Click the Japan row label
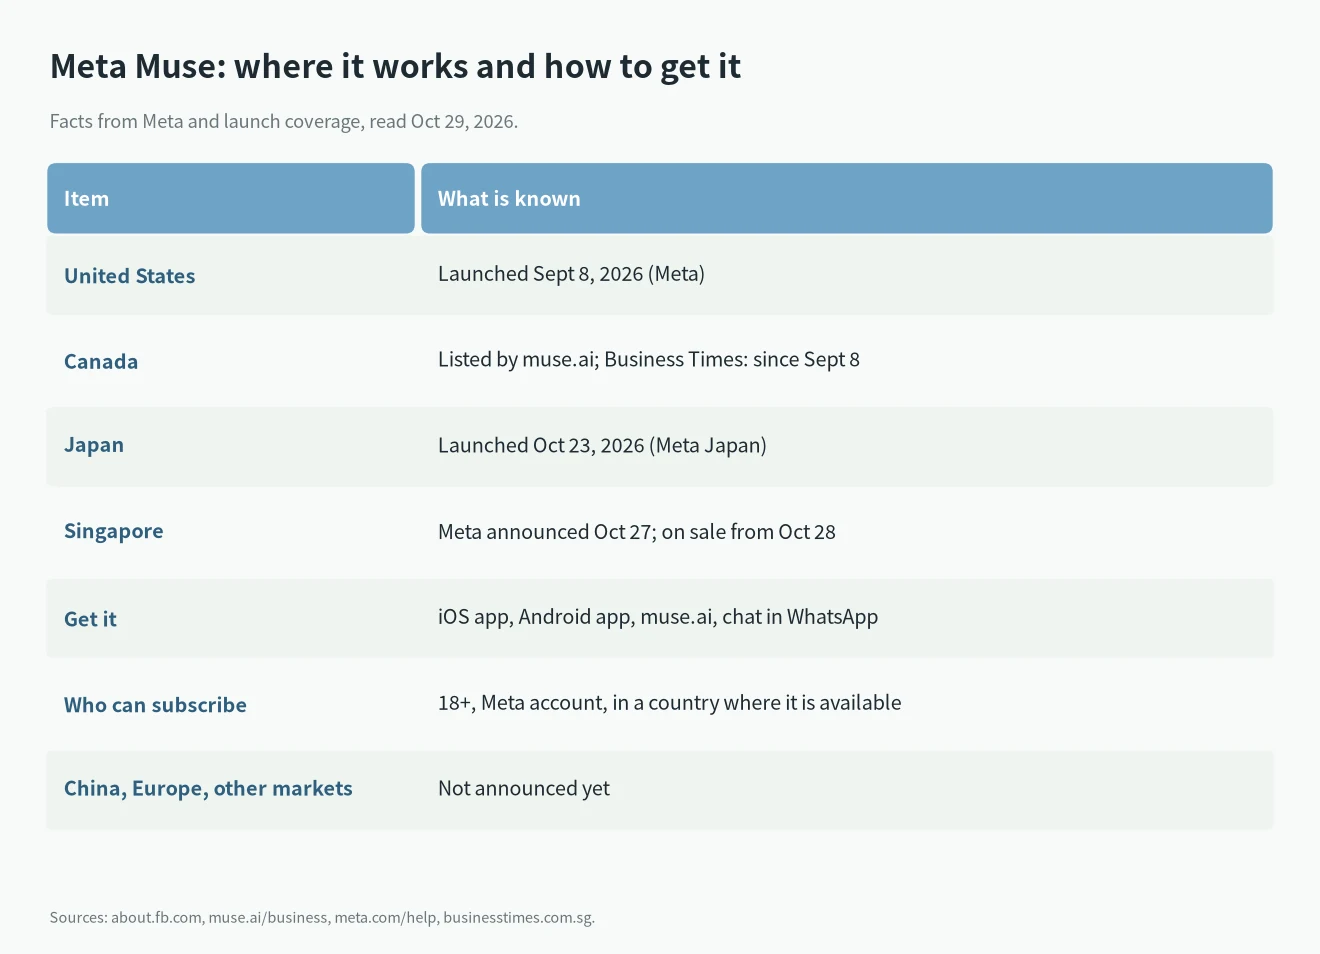 (x=94, y=446)
